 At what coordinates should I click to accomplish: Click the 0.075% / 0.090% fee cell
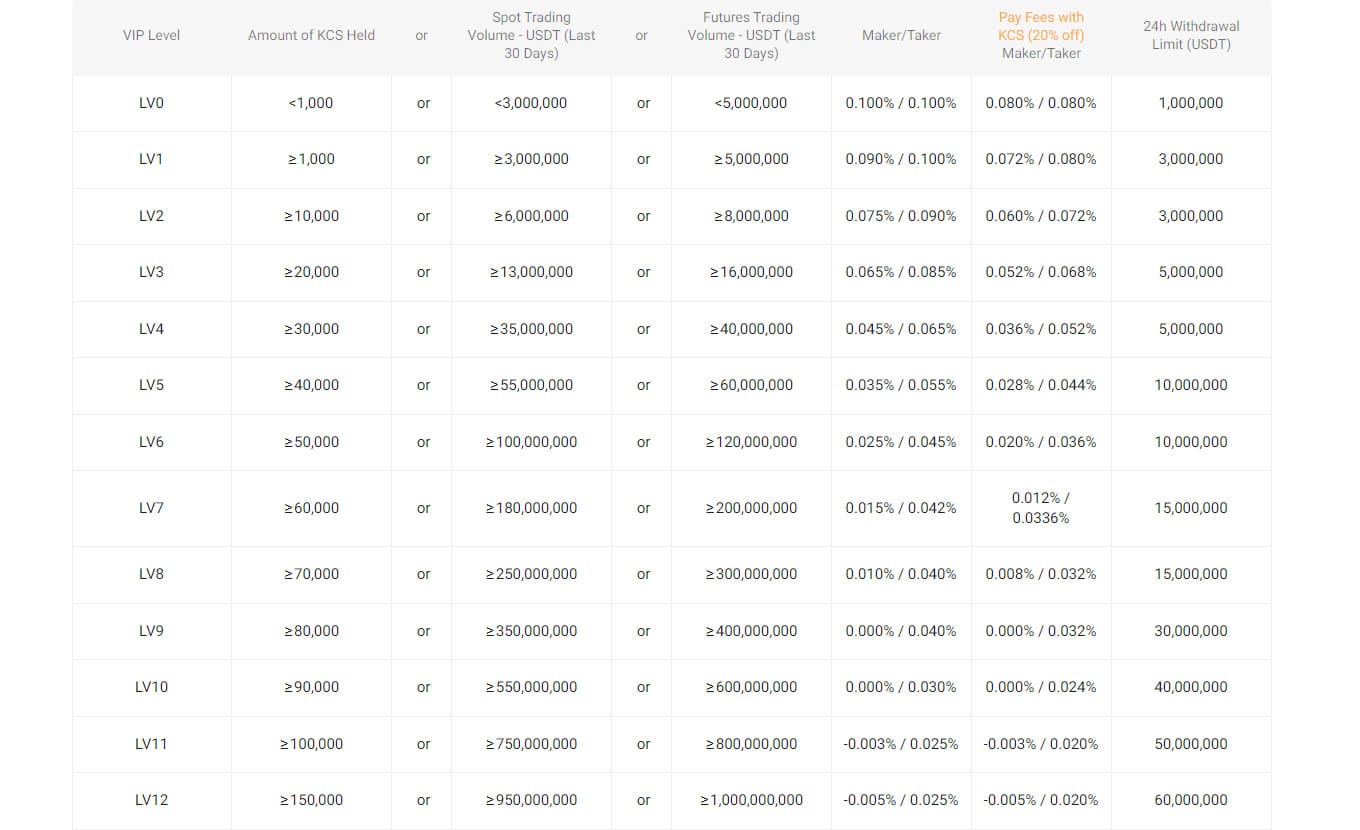click(x=901, y=216)
